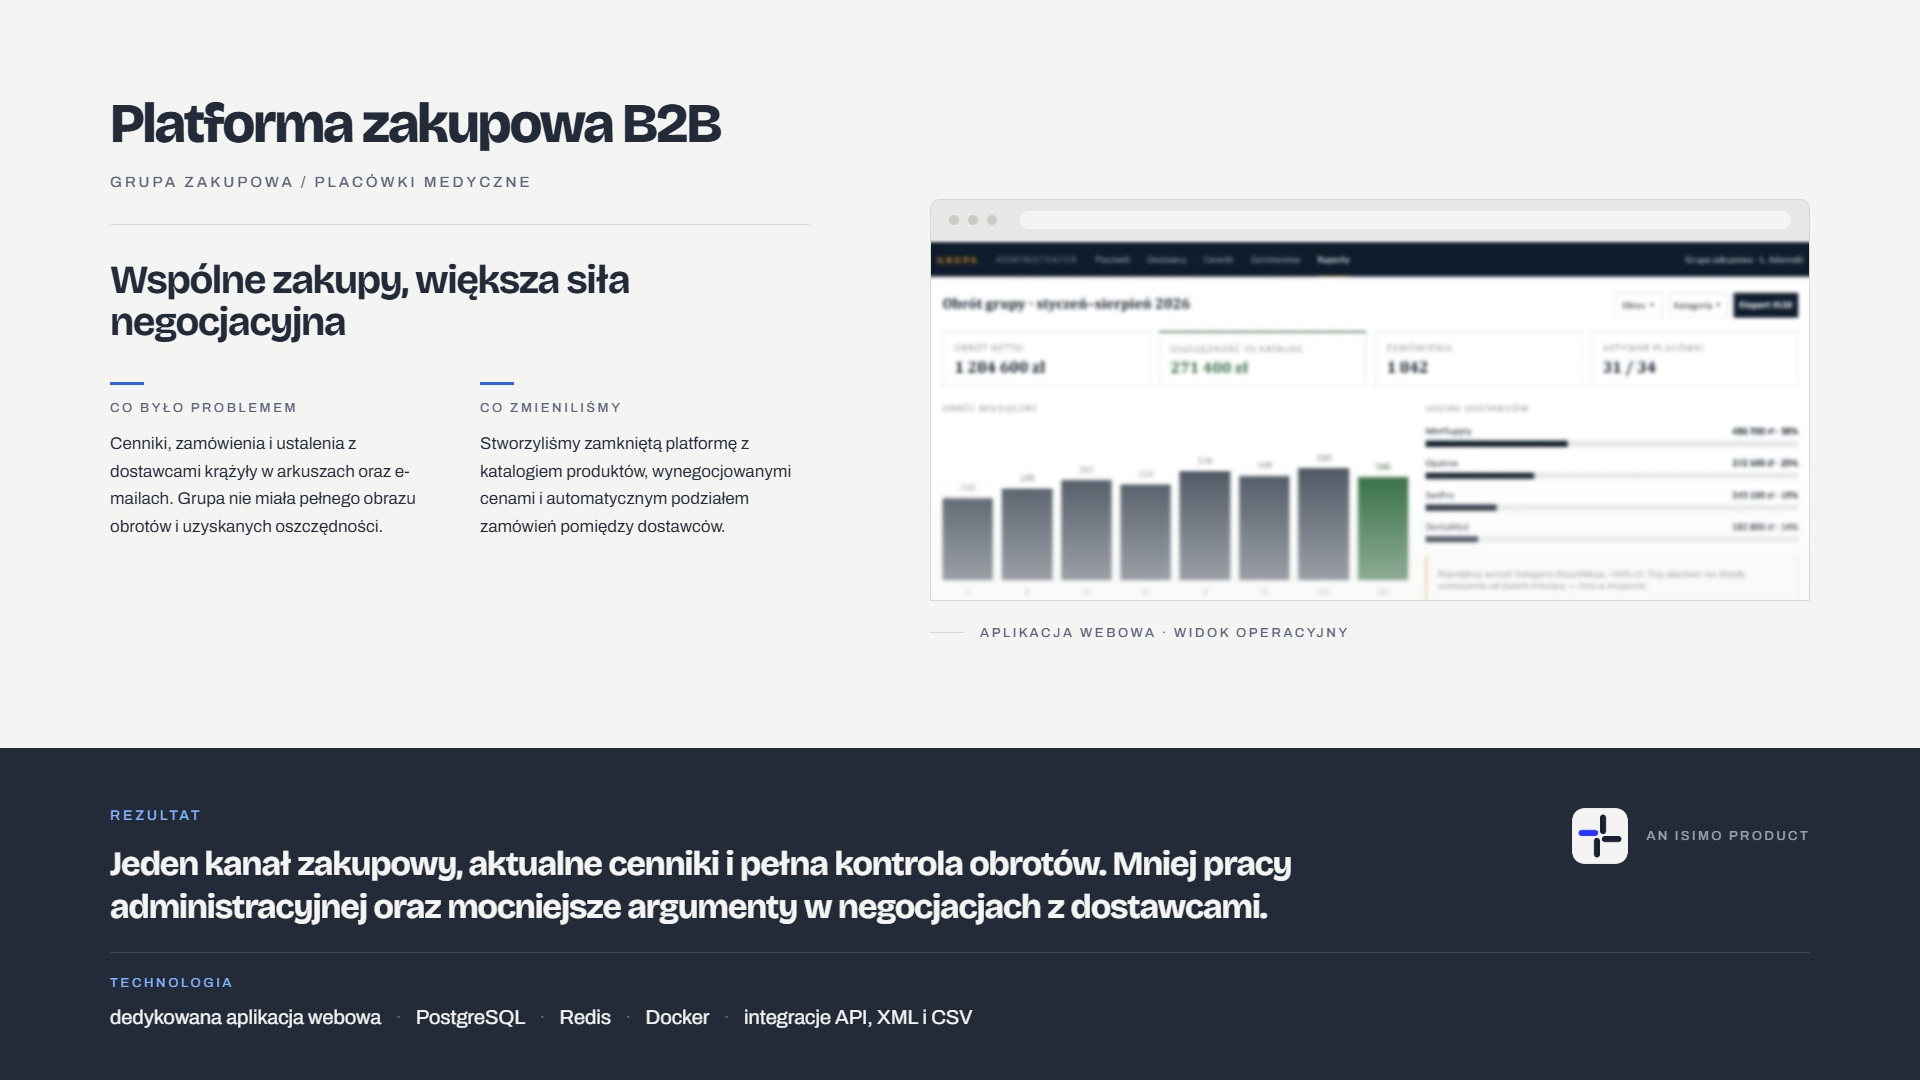Image resolution: width=1920 pixels, height=1080 pixels.
Task: Click 'integracje API, XML i CSV'
Action: [858, 1017]
